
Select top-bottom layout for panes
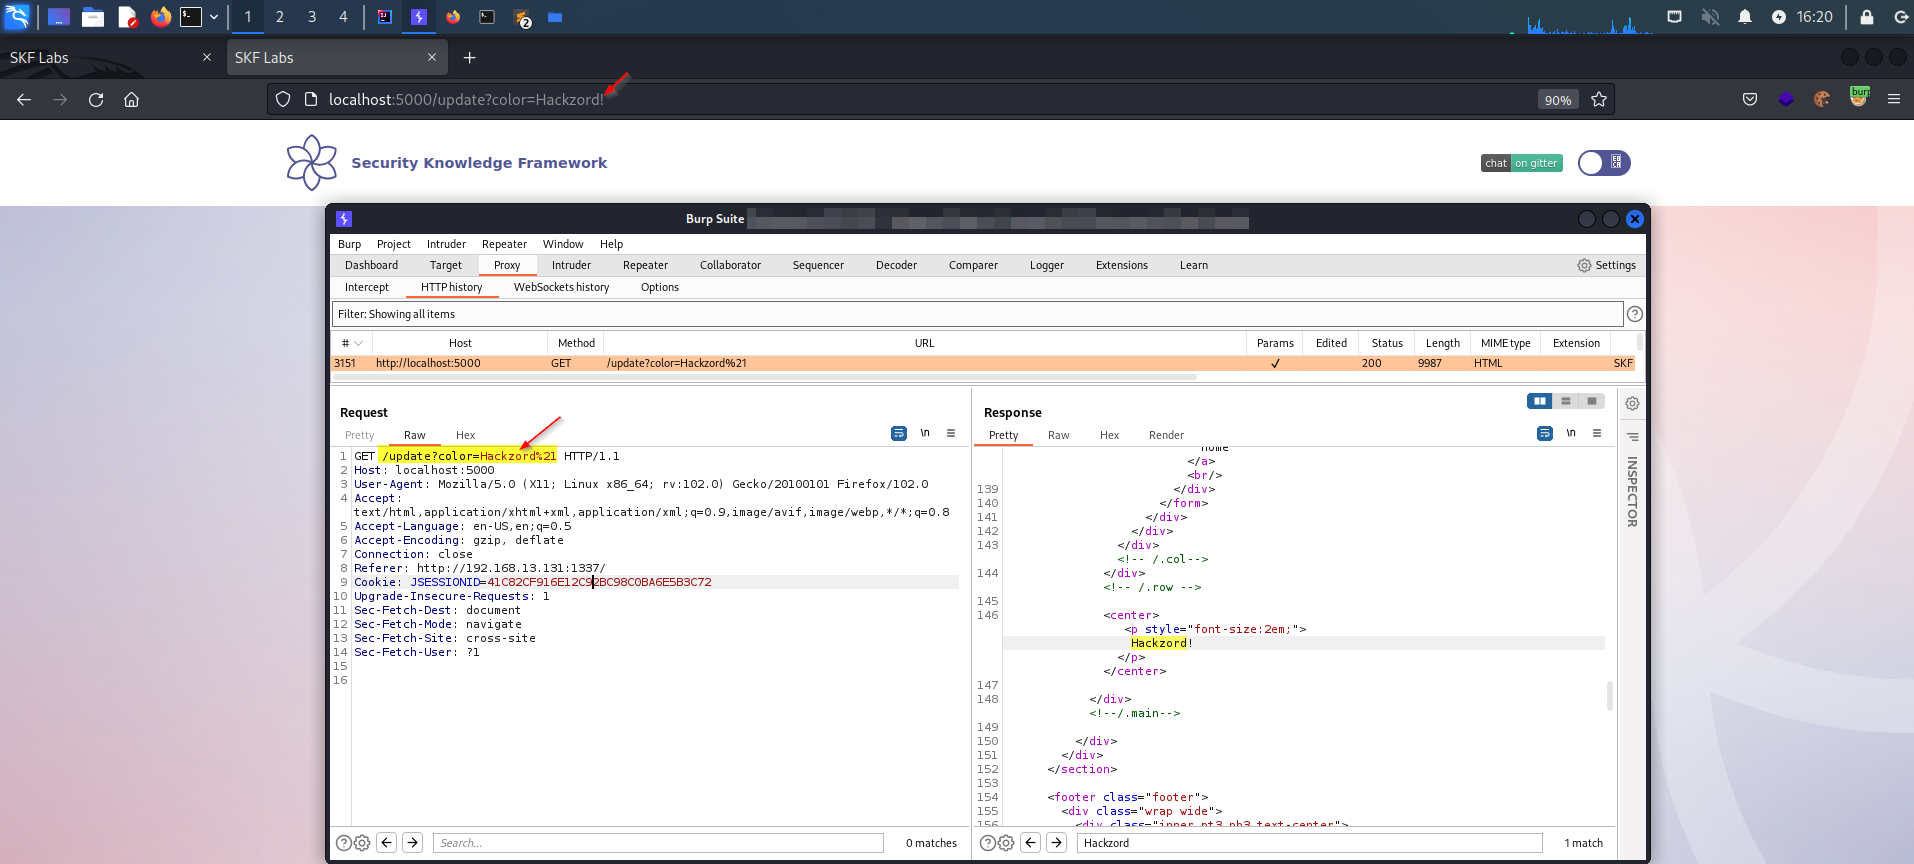point(1566,401)
